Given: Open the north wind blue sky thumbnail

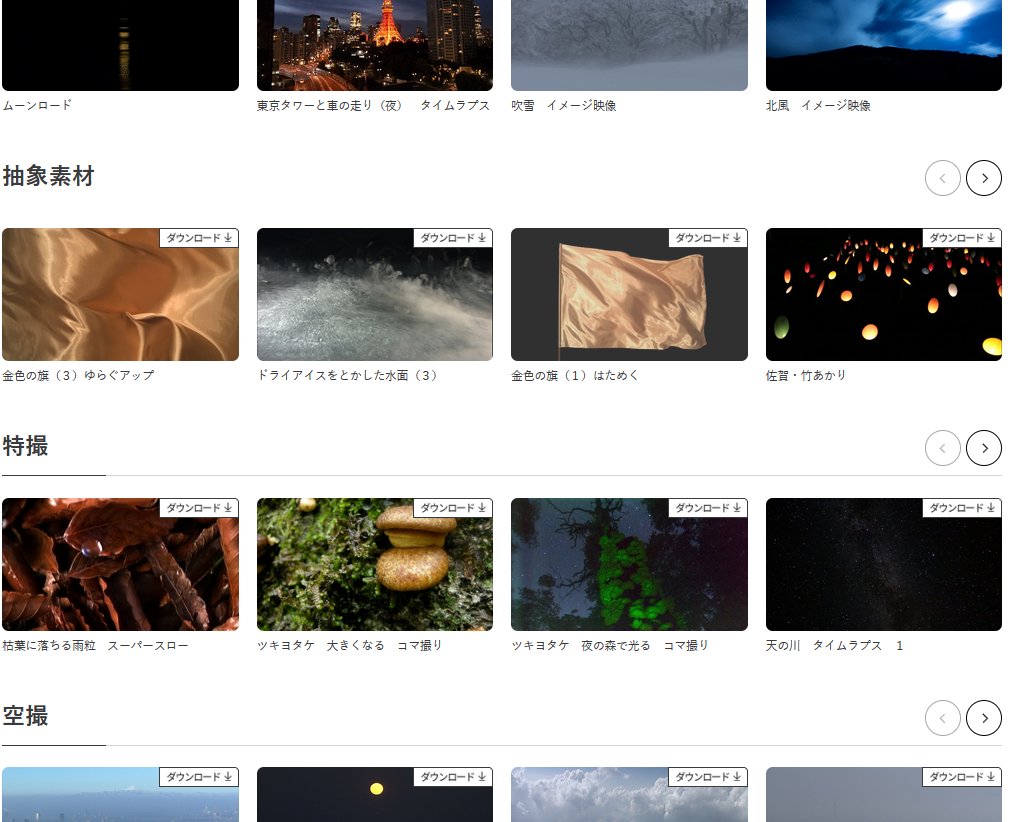Looking at the screenshot, I should 884,45.
